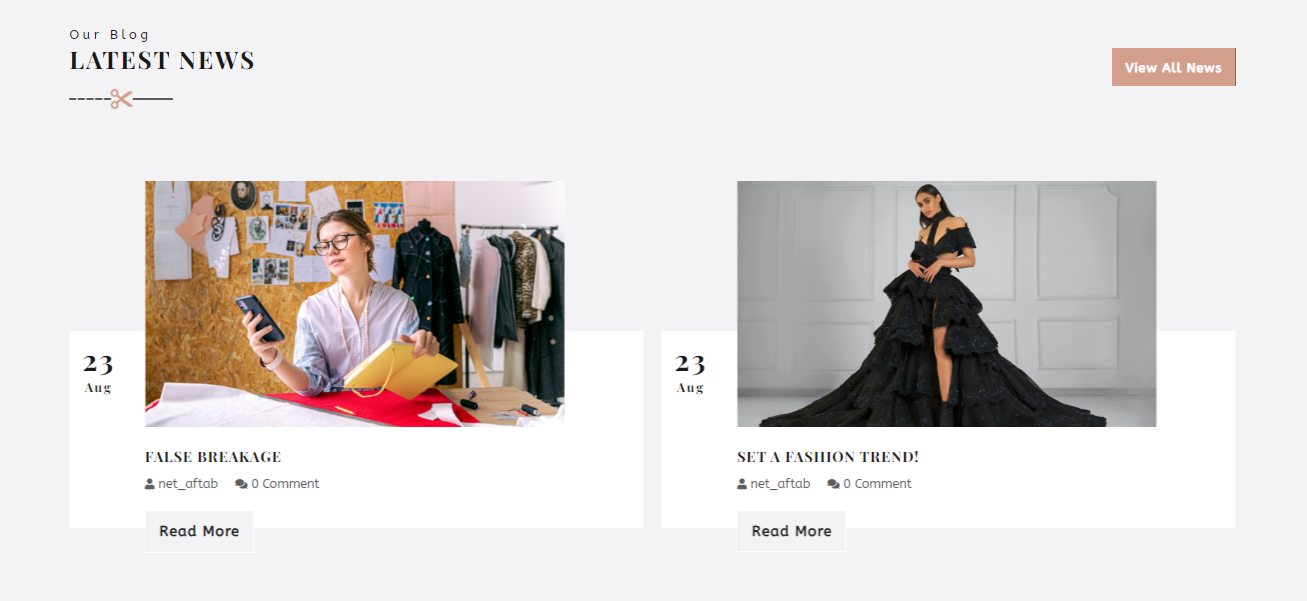Screen dimensions: 1307x601
Task: Click the Our Blog label
Action: point(109,35)
